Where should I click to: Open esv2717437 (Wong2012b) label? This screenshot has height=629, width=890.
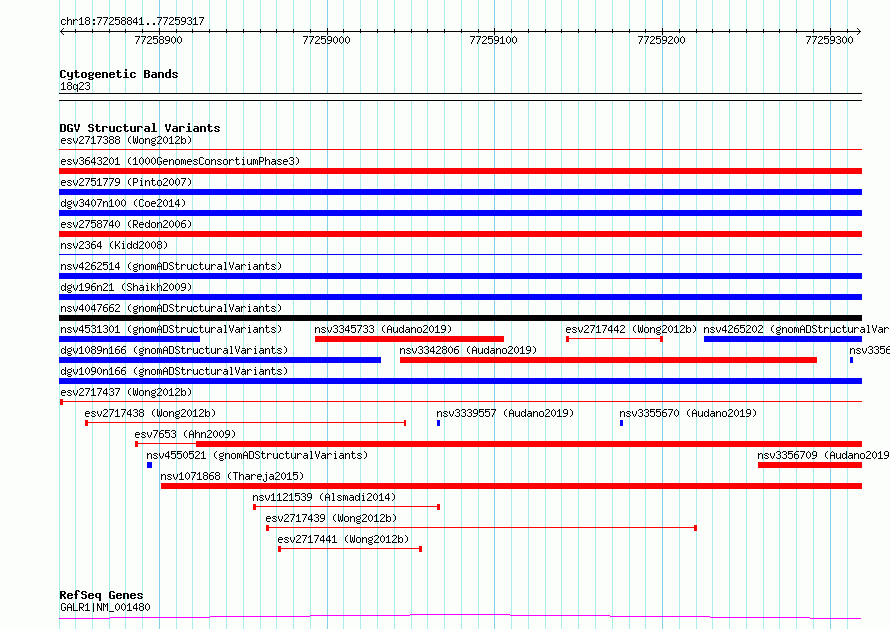pyautogui.click(x=126, y=392)
